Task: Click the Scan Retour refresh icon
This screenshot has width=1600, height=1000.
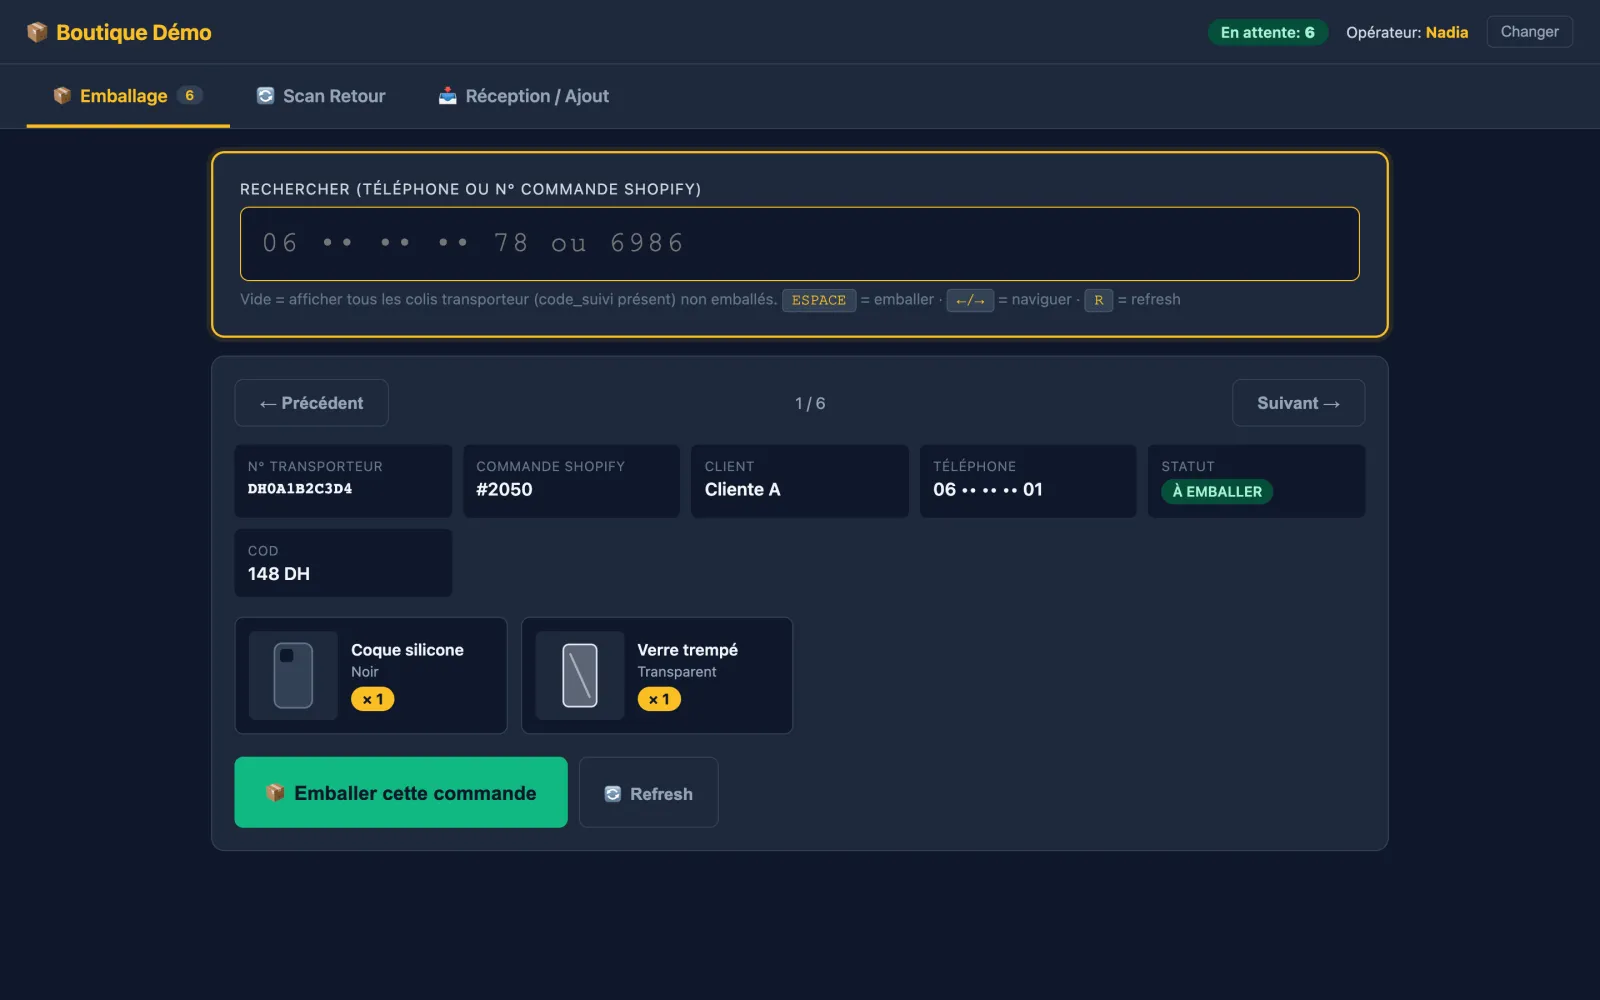Action: coord(265,96)
